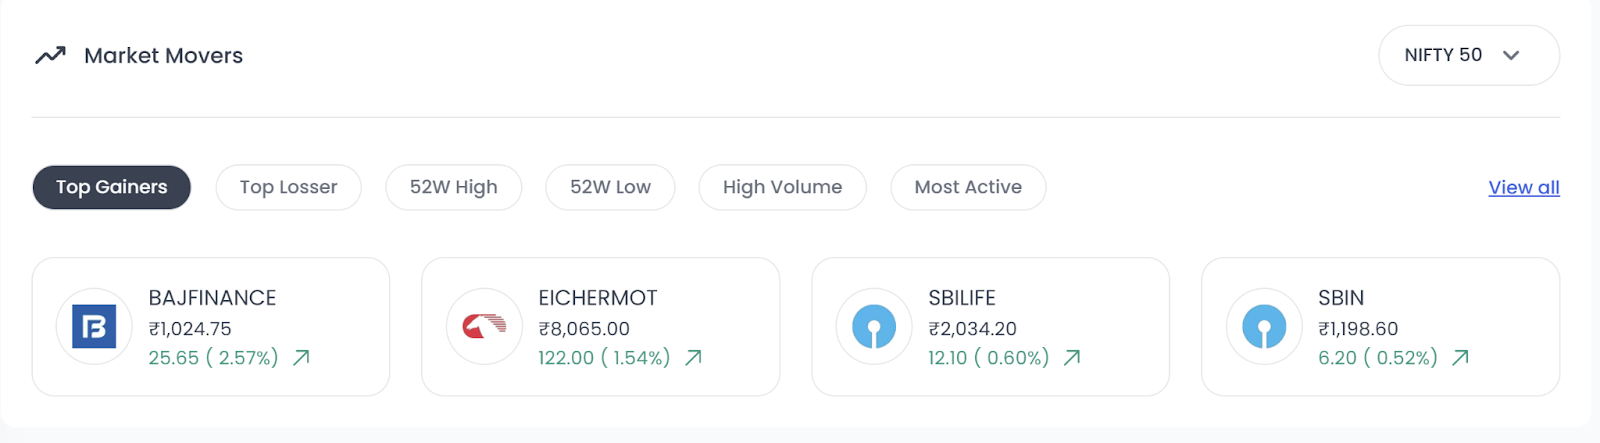Click the chevron beside NIFTY 50
Screen dimensions: 1600x443
(x=1511, y=55)
